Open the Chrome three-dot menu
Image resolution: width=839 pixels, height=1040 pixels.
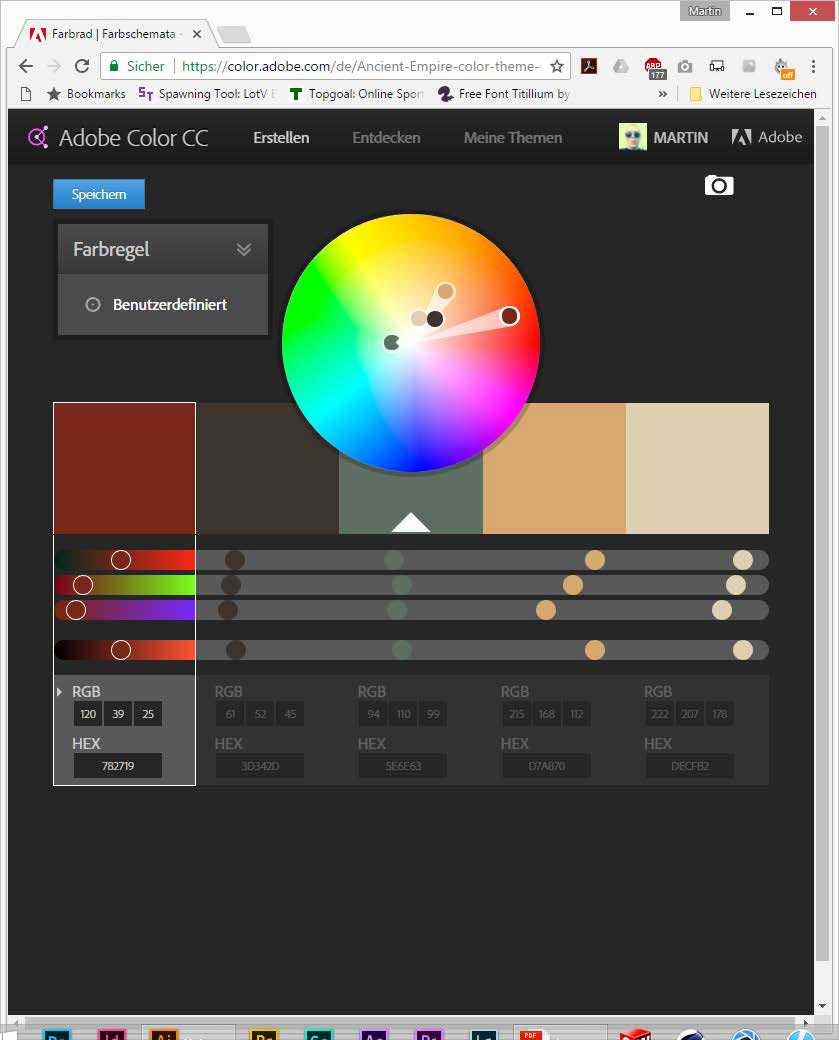(x=813, y=66)
